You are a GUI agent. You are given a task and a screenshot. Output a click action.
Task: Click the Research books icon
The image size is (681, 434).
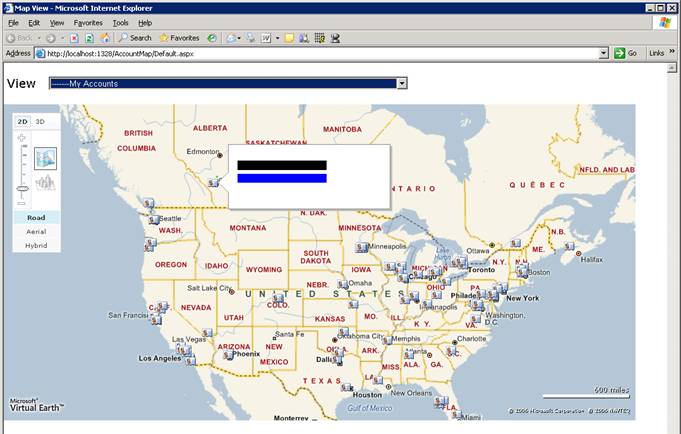coord(304,38)
